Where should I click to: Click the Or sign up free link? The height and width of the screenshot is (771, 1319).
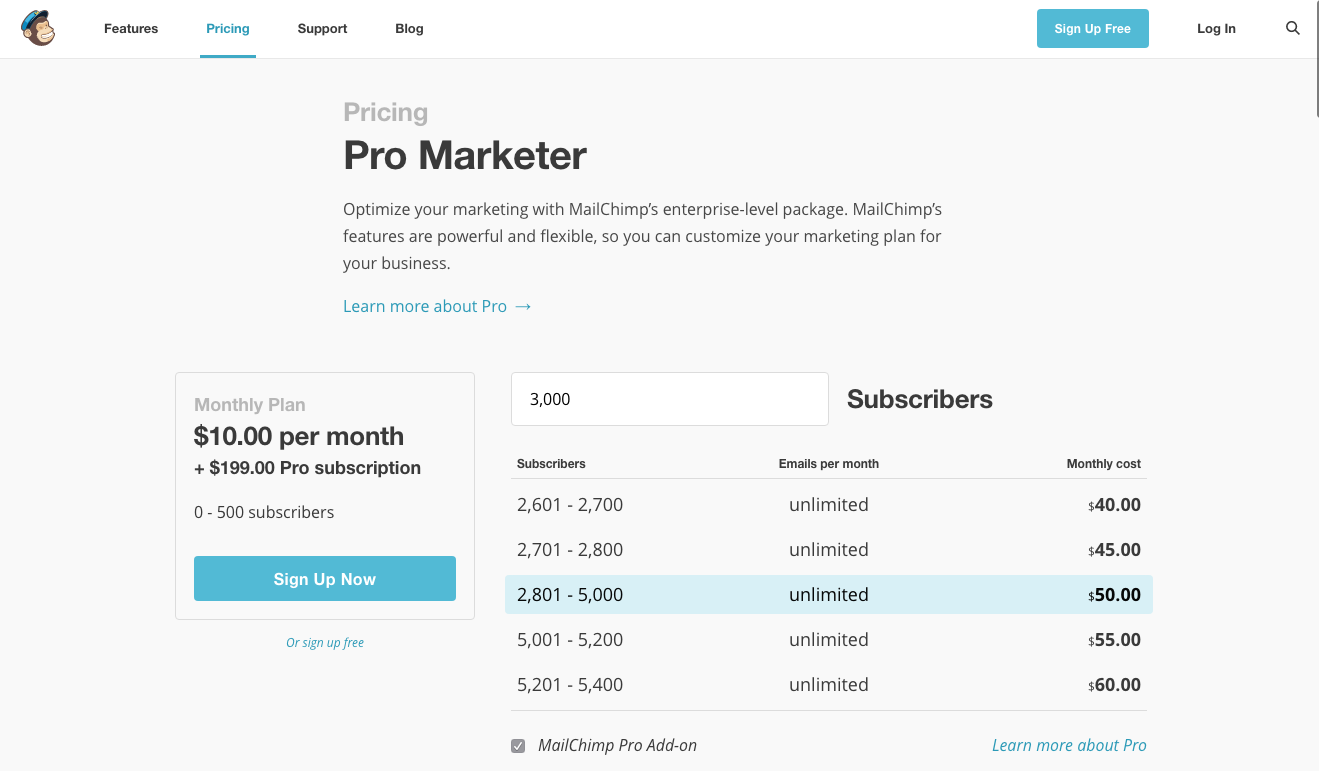pyautogui.click(x=325, y=643)
